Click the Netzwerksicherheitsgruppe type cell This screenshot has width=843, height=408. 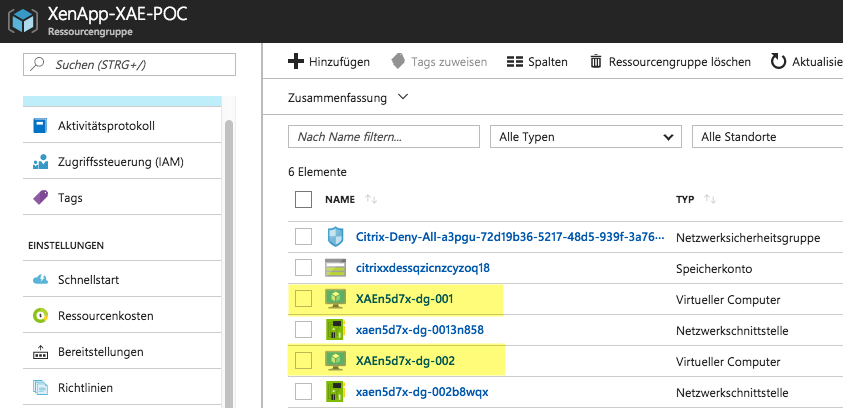[x=748, y=237]
